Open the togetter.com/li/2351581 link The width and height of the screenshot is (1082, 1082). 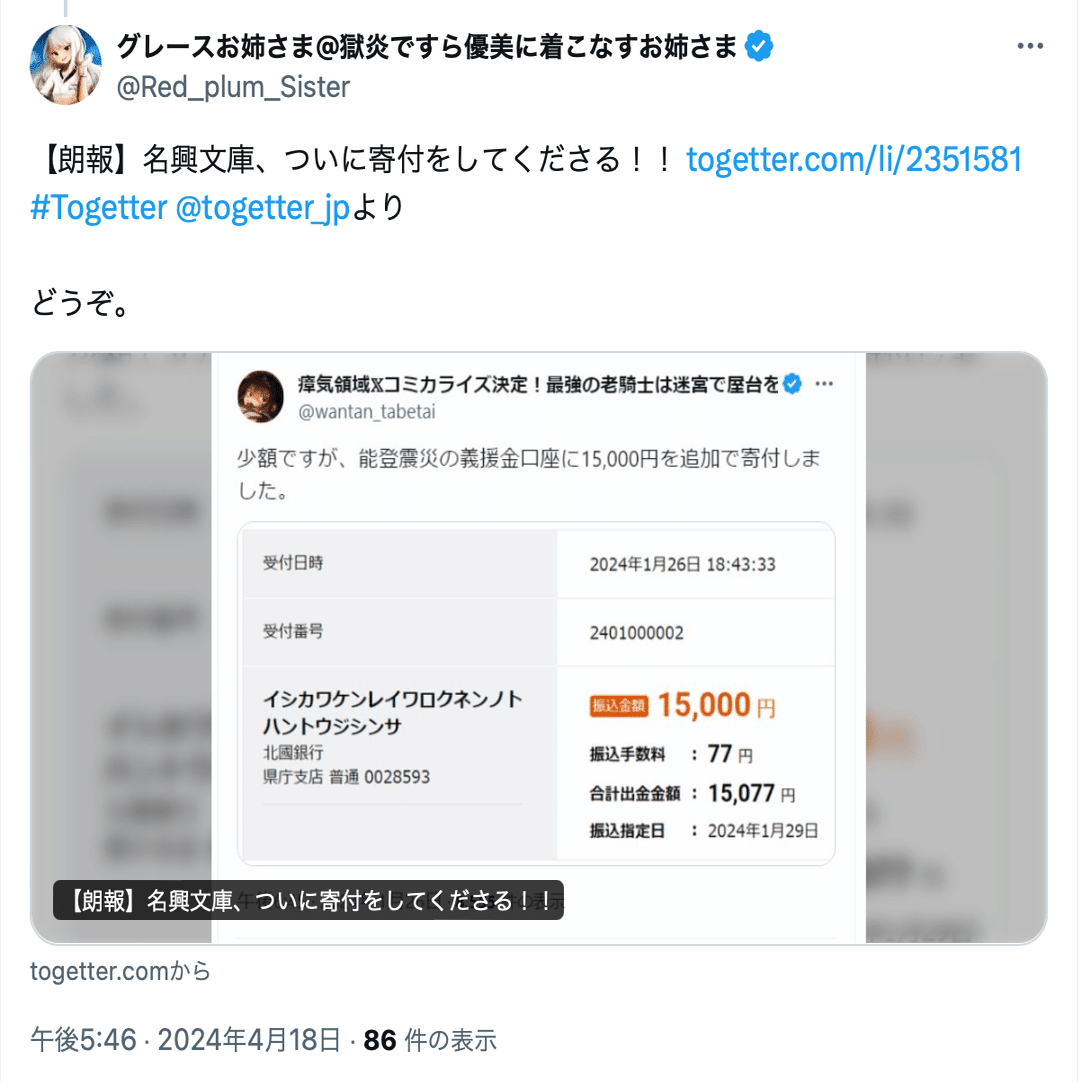point(854,159)
